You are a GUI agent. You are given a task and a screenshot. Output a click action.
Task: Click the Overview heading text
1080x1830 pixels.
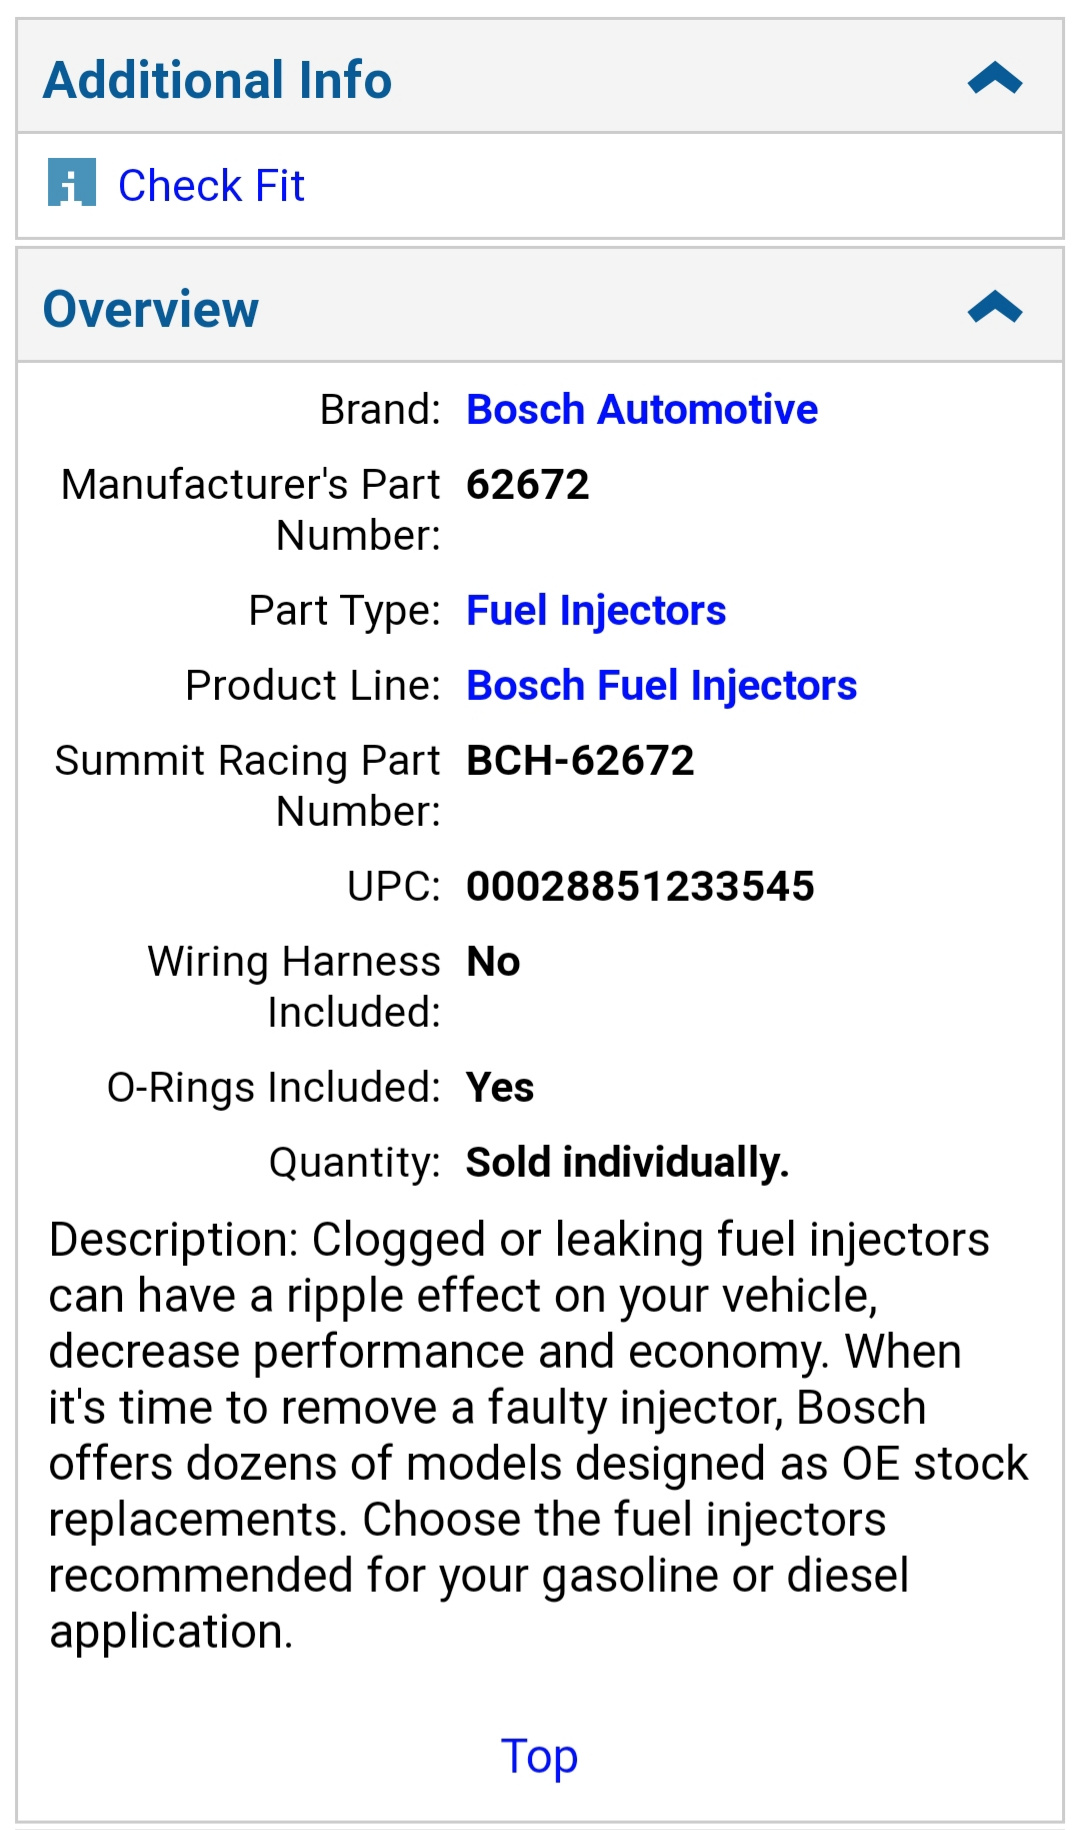pyautogui.click(x=151, y=309)
